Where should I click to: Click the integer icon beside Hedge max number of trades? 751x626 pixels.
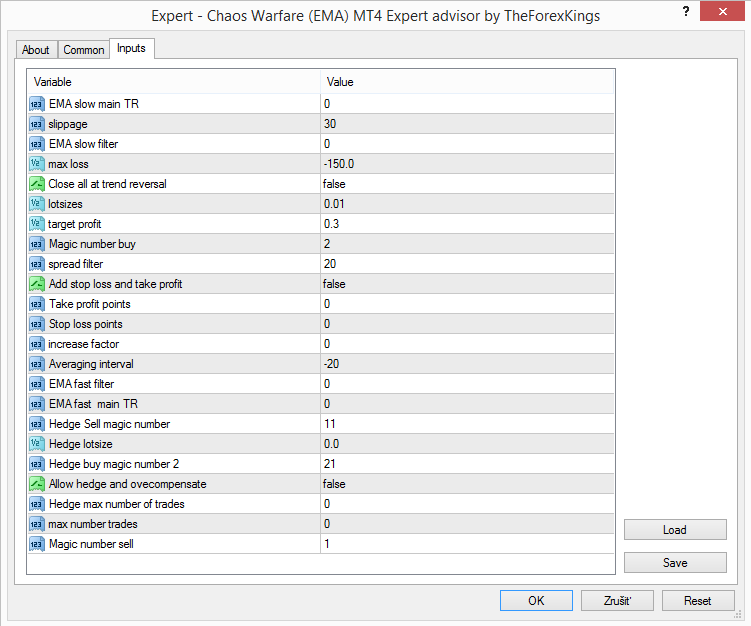(37, 504)
